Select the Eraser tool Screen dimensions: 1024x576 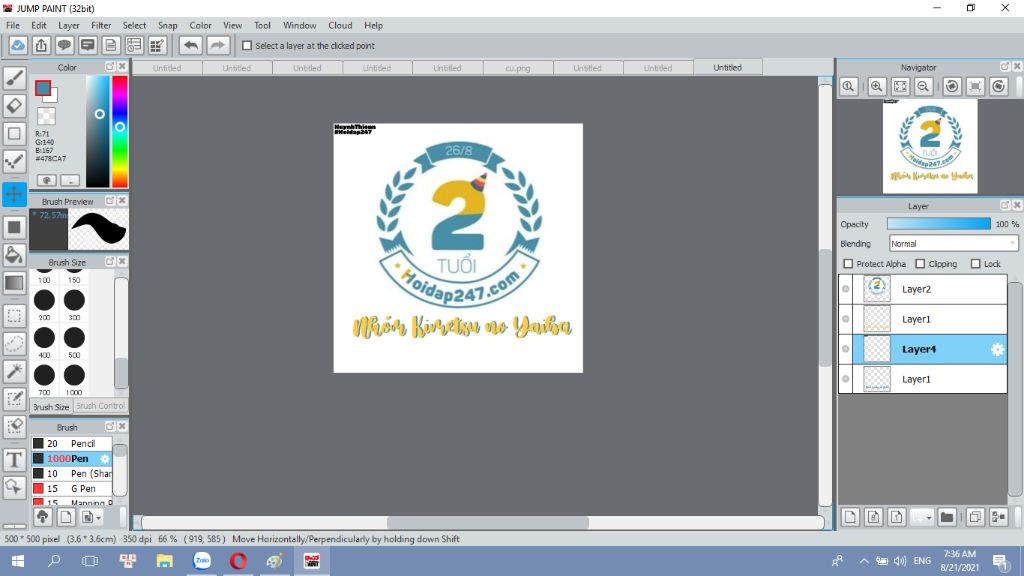coord(14,105)
